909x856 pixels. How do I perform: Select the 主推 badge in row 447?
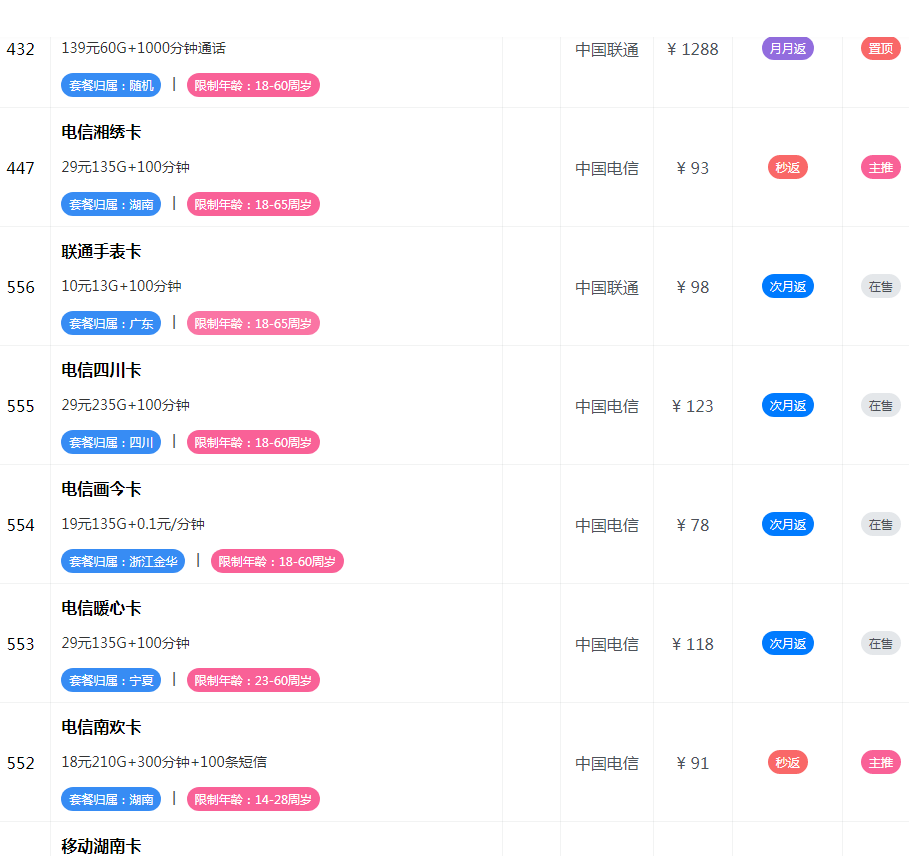(x=880, y=167)
